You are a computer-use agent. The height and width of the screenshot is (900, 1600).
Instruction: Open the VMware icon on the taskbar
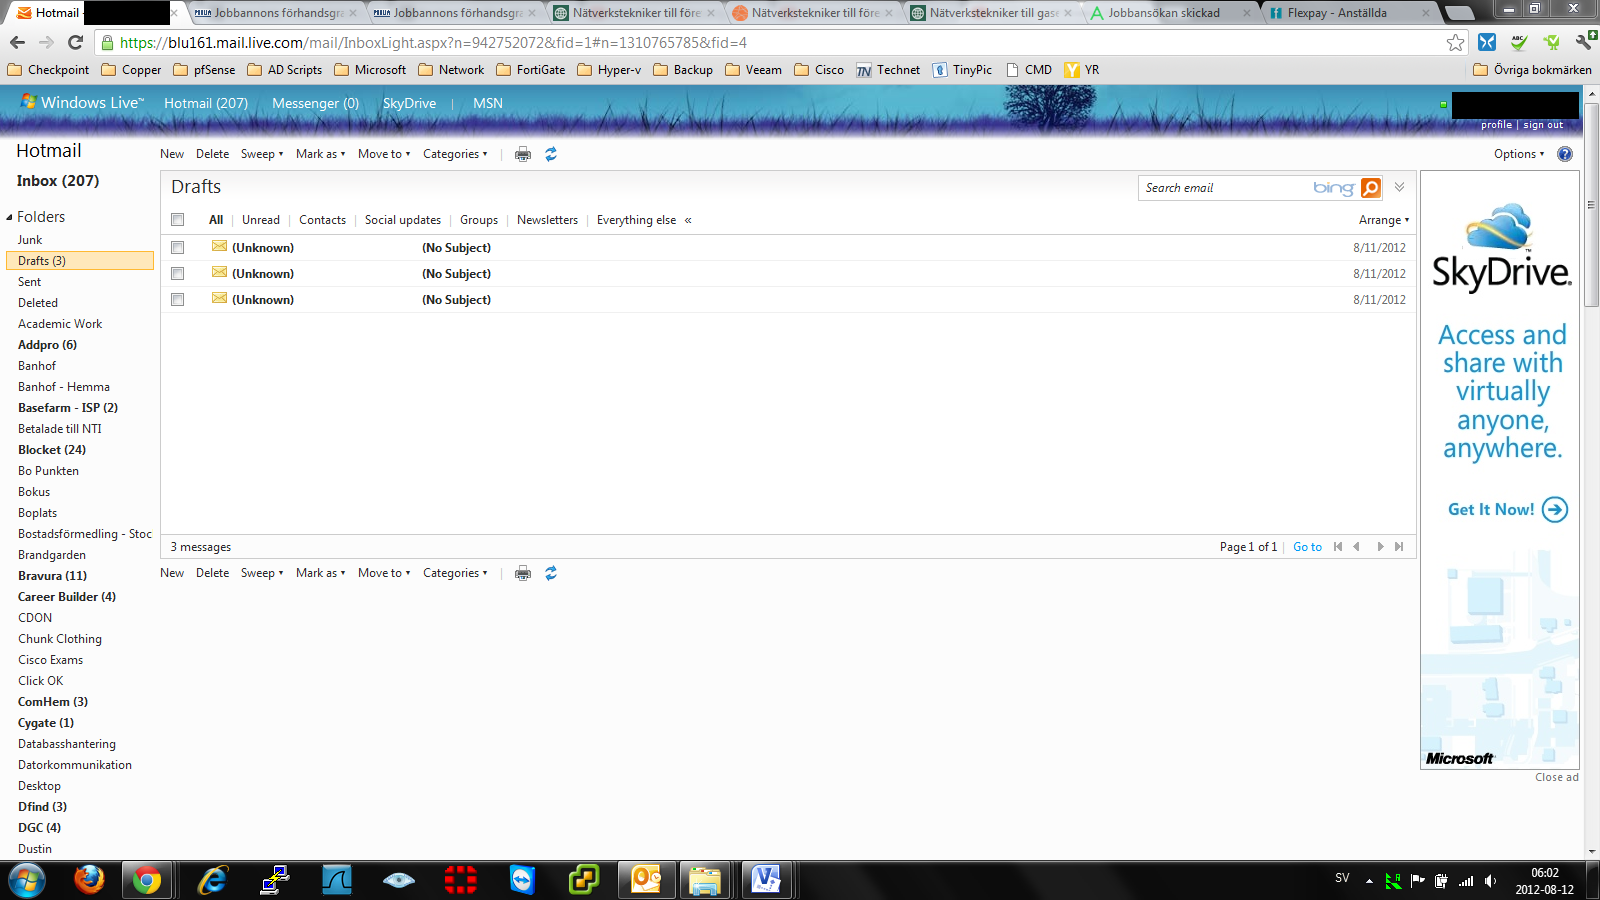584,880
